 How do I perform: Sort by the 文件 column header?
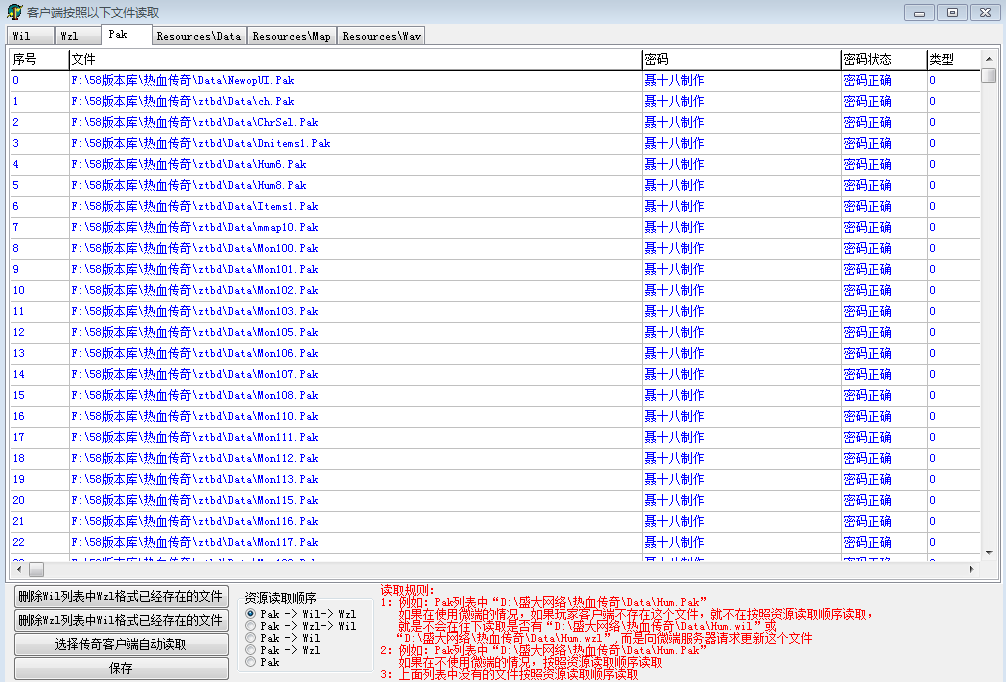click(x=354, y=59)
